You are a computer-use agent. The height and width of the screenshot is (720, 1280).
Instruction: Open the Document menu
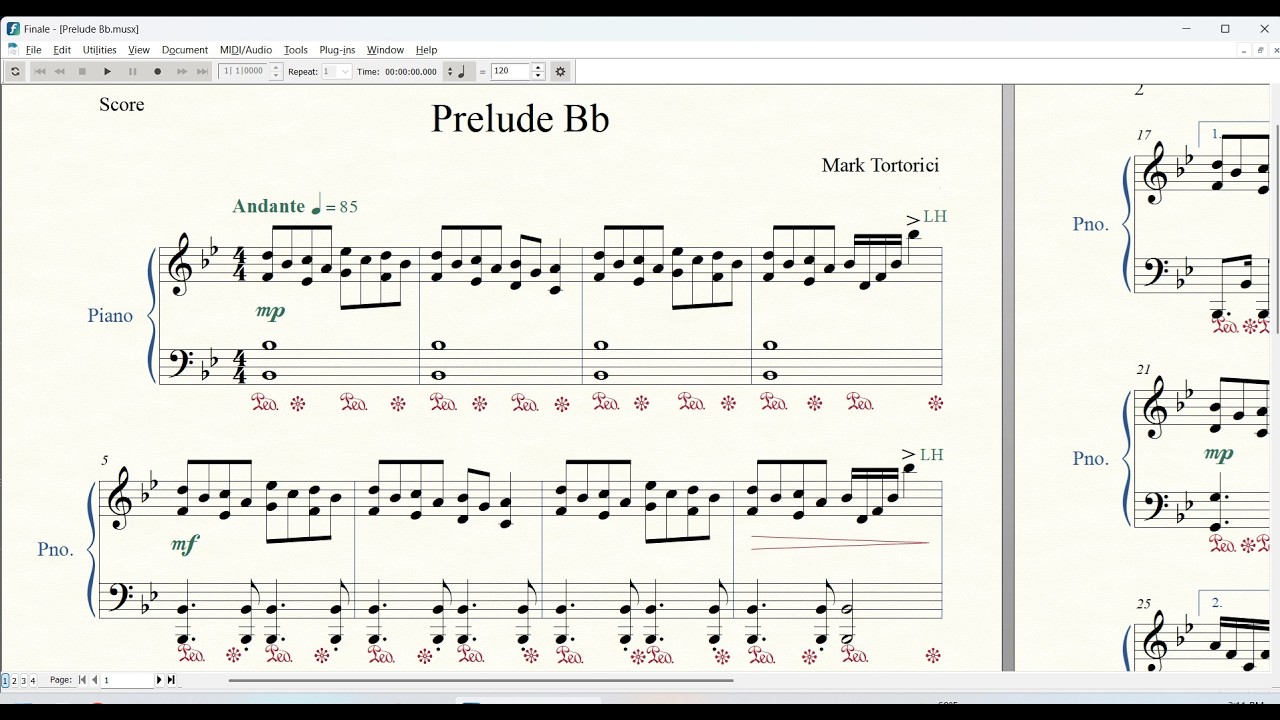185,50
